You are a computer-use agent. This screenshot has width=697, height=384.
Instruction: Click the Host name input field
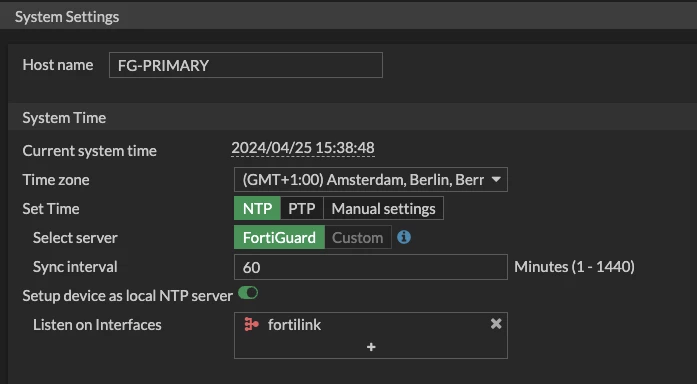[246, 65]
